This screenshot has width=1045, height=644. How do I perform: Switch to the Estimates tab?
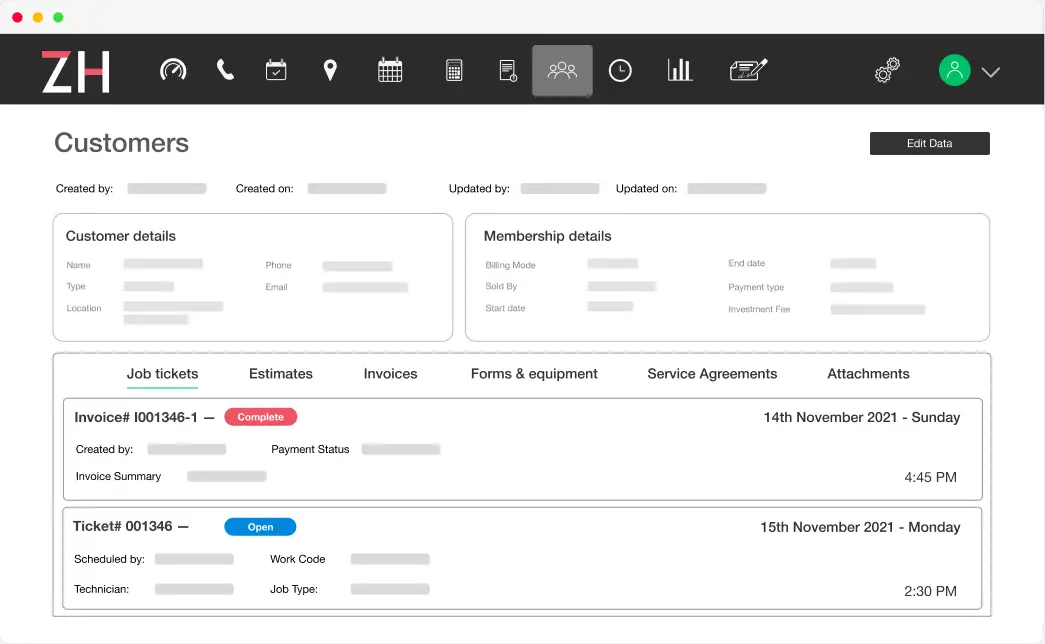(x=281, y=374)
